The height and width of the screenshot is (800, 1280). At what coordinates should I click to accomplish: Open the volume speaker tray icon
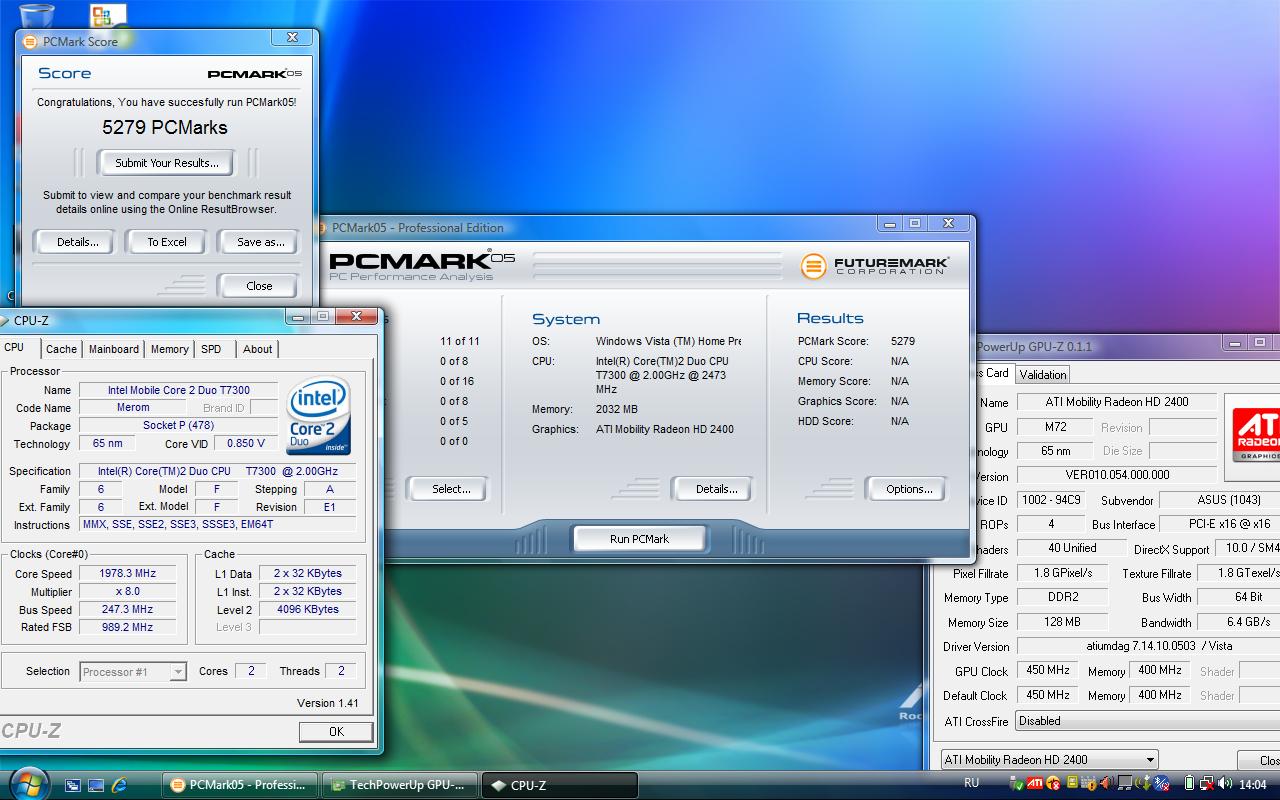[x=1225, y=783]
